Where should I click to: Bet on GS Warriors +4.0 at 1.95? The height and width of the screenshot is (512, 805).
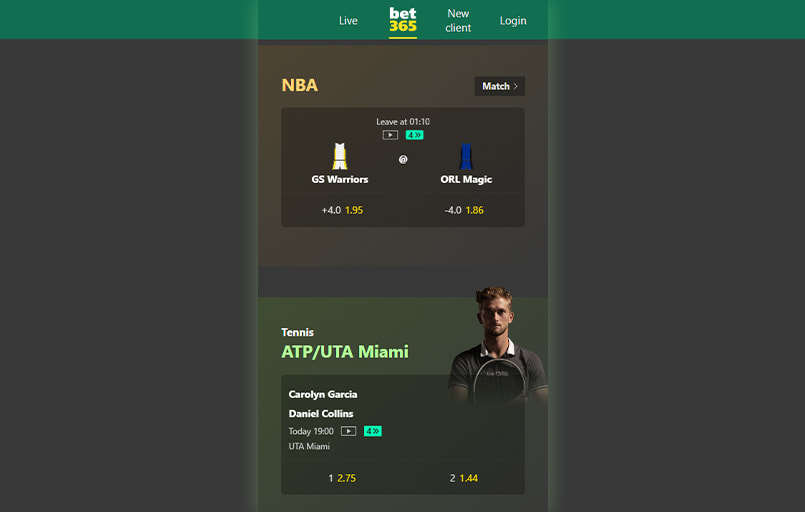click(x=342, y=210)
